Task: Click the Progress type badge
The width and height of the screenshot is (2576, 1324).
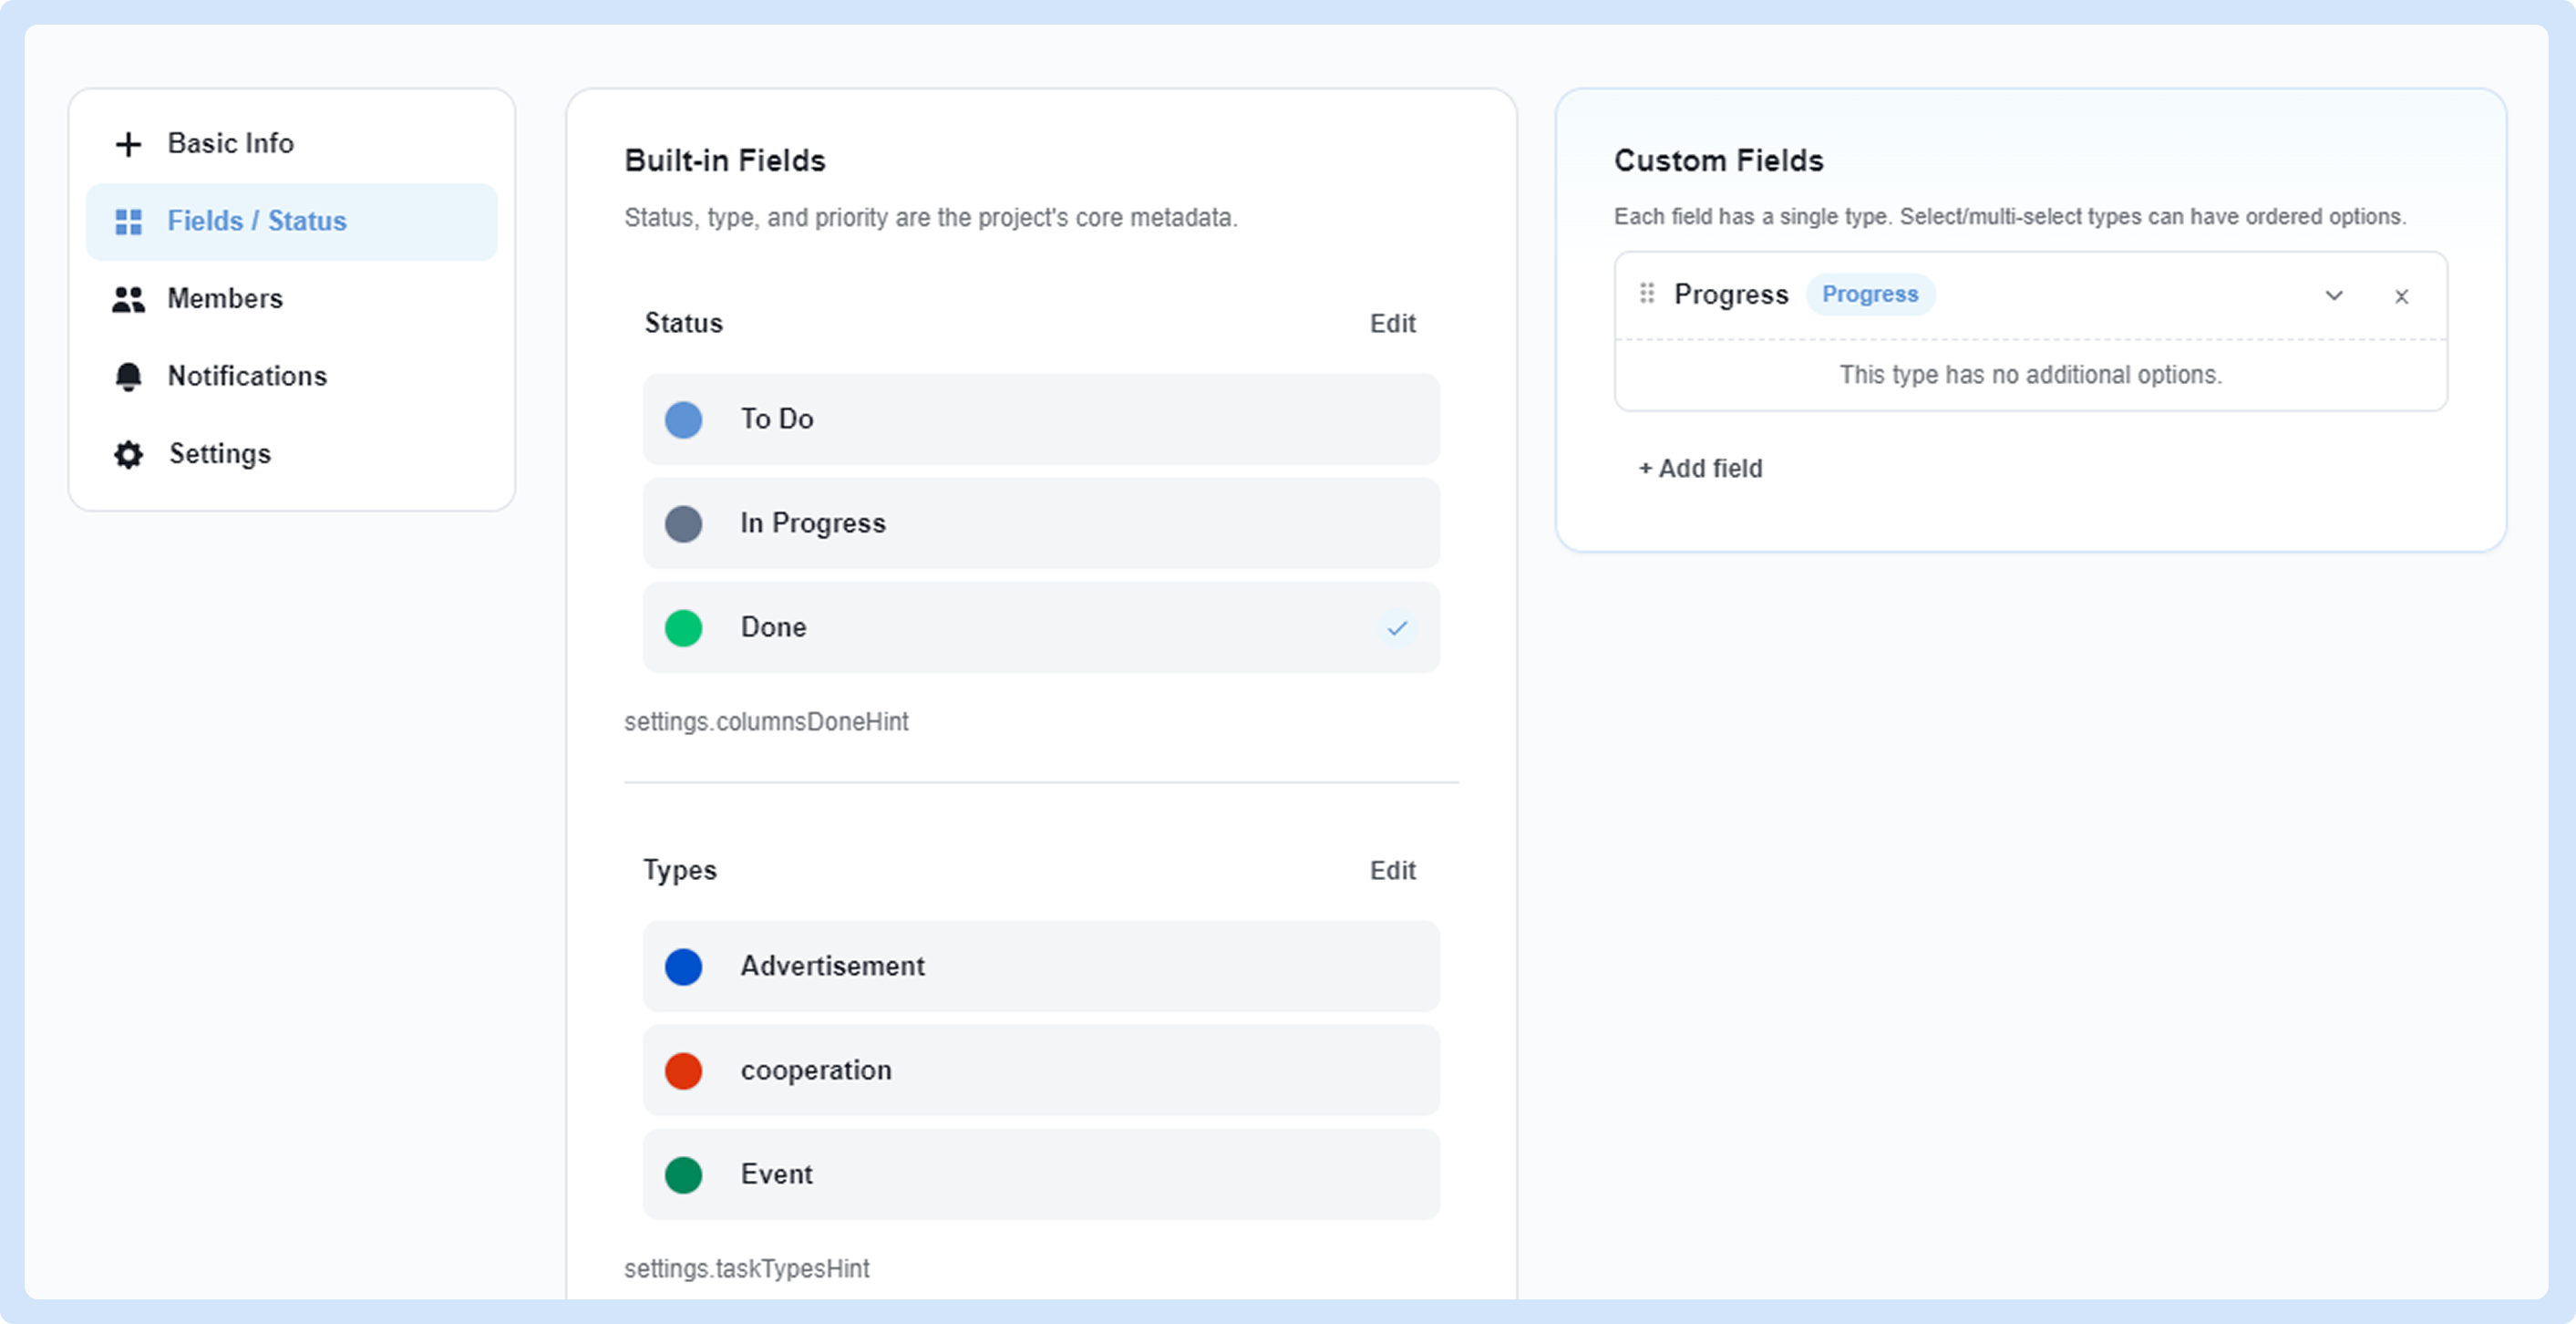Action: 1870,295
